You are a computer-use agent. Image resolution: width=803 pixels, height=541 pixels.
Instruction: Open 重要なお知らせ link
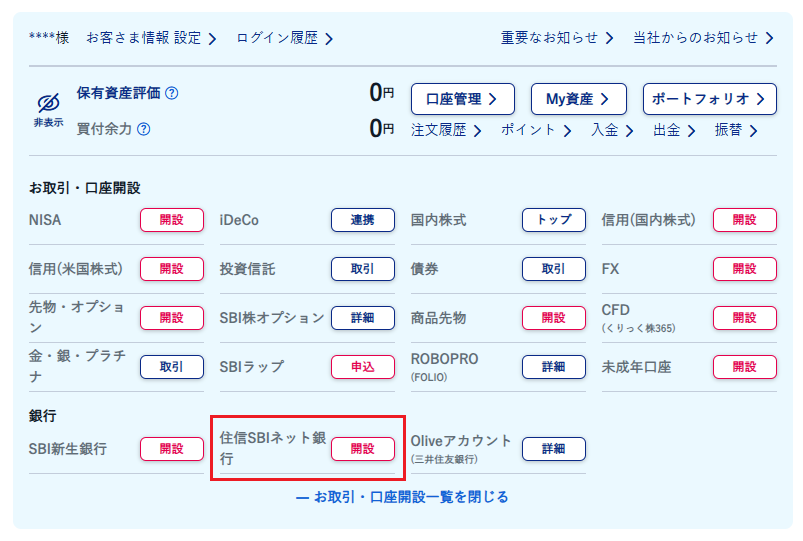[x=557, y=38]
